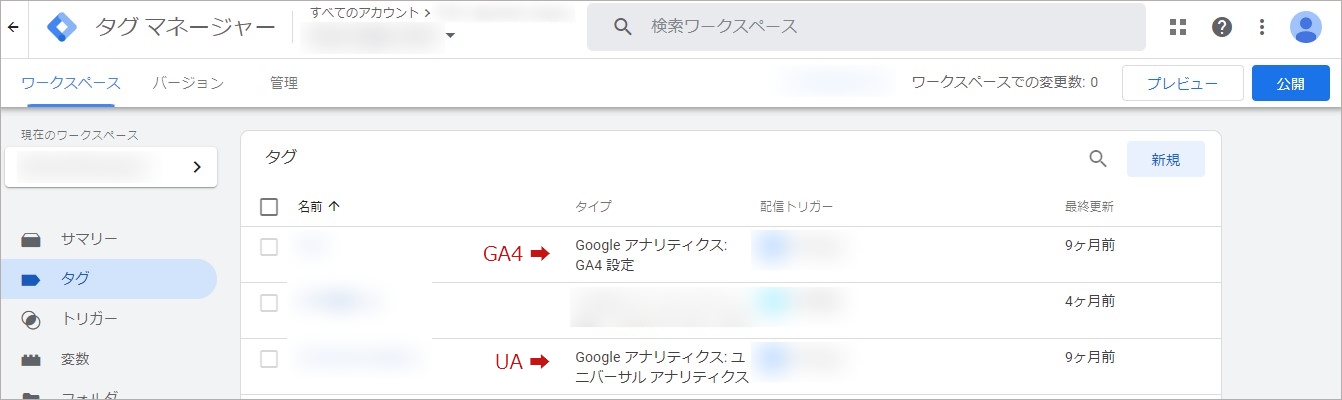Open the three-dot more options menu

tap(1262, 27)
